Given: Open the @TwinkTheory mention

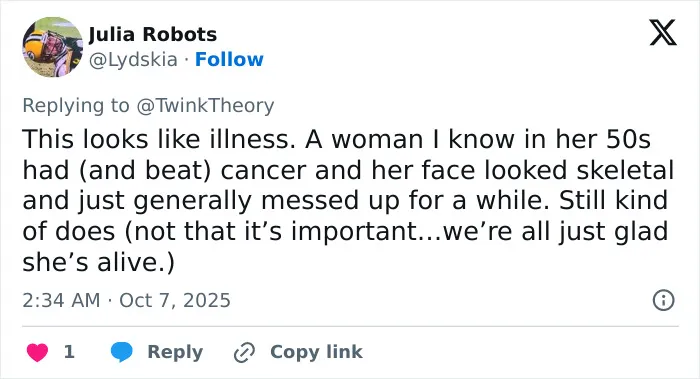Looking at the screenshot, I should point(205,106).
